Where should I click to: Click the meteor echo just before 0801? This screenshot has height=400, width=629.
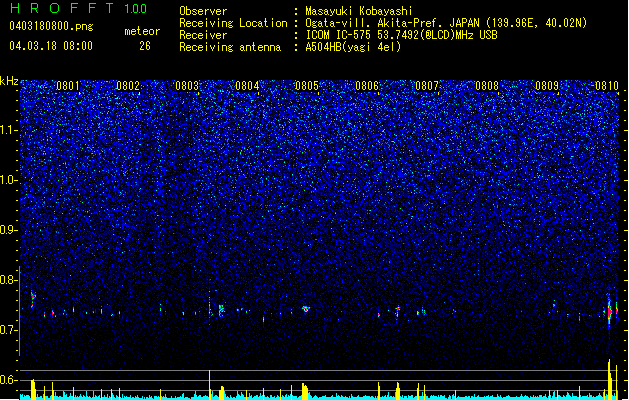tap(33, 297)
